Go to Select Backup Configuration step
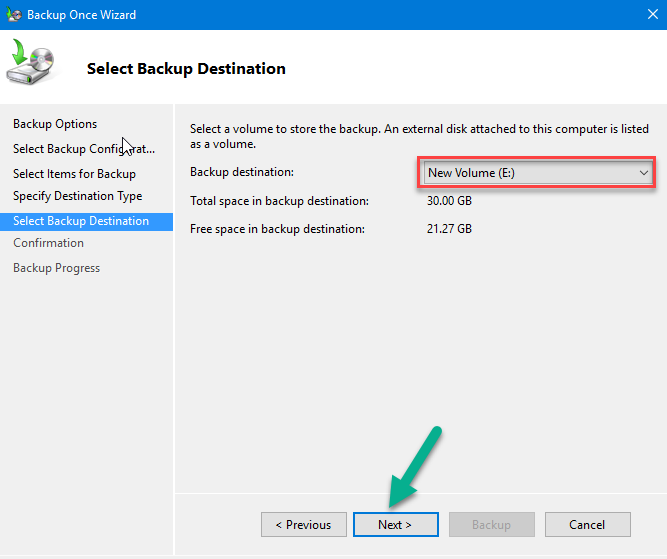667x559 pixels. (84, 149)
